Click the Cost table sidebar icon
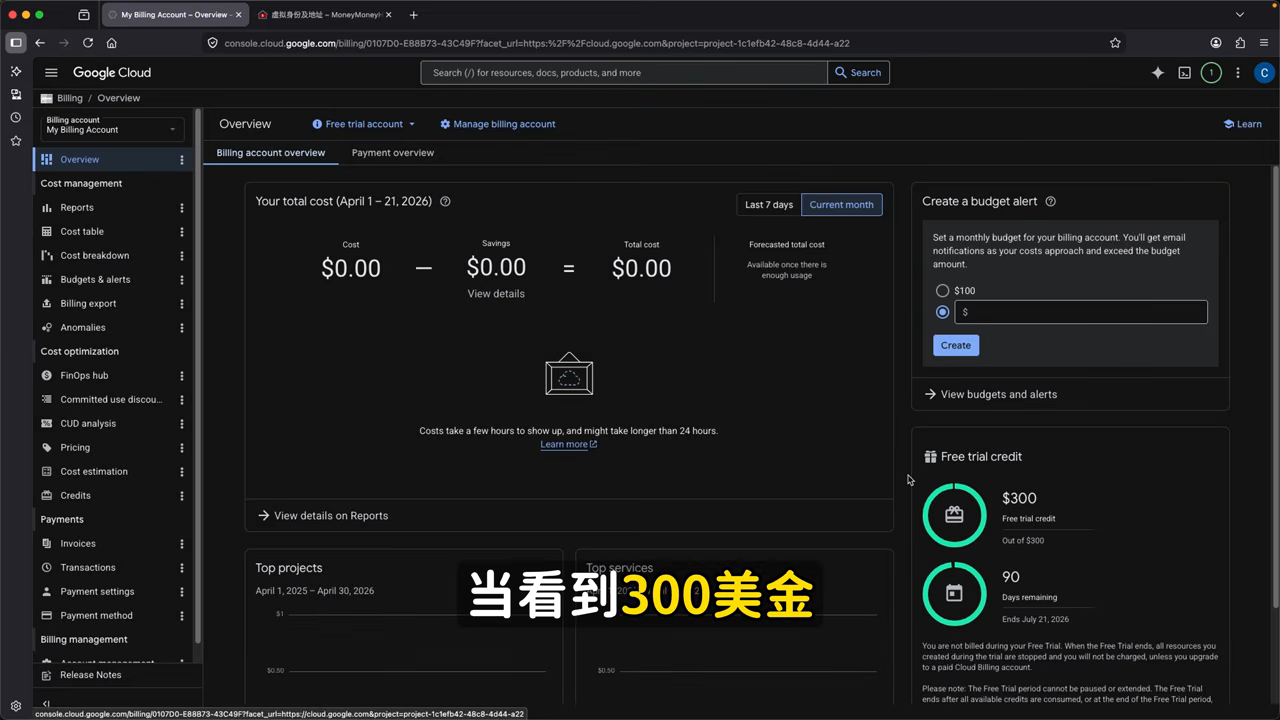The width and height of the screenshot is (1280, 720). click(x=47, y=232)
